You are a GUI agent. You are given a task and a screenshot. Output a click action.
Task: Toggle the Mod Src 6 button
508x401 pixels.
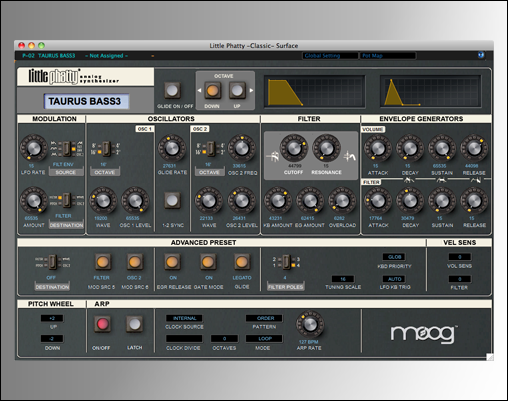[135, 262]
